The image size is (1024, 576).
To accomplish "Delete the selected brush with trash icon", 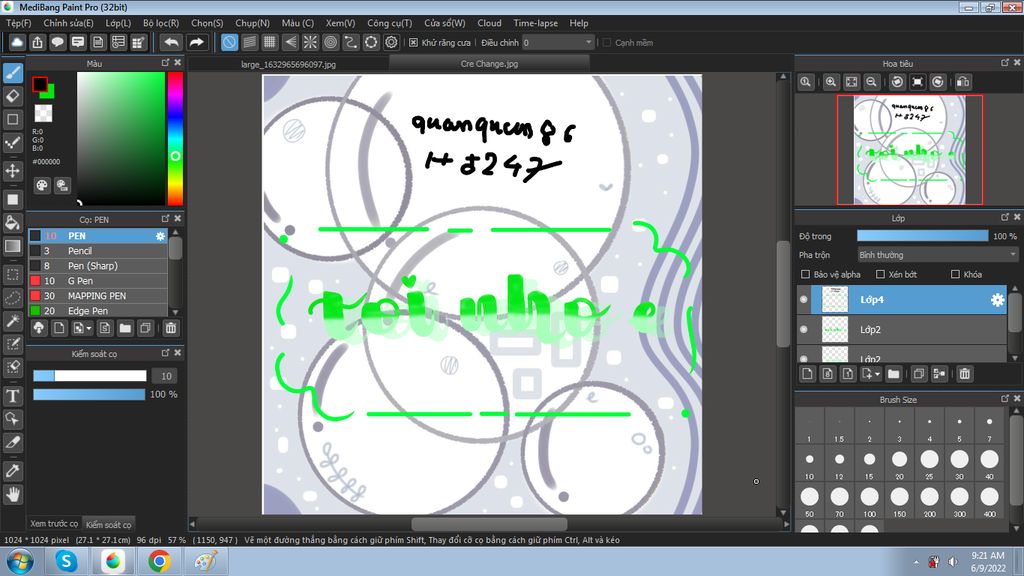I will [x=170, y=328].
